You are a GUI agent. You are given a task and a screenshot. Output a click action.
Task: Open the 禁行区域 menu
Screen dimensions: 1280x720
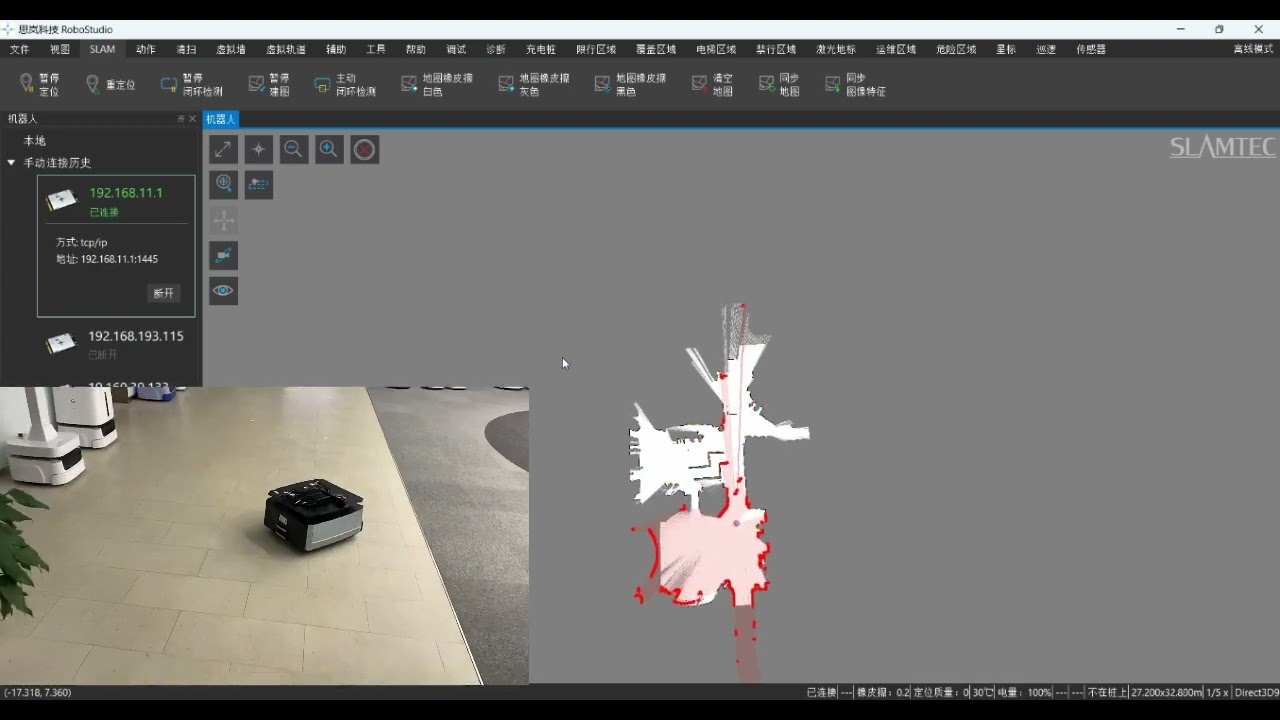776,49
